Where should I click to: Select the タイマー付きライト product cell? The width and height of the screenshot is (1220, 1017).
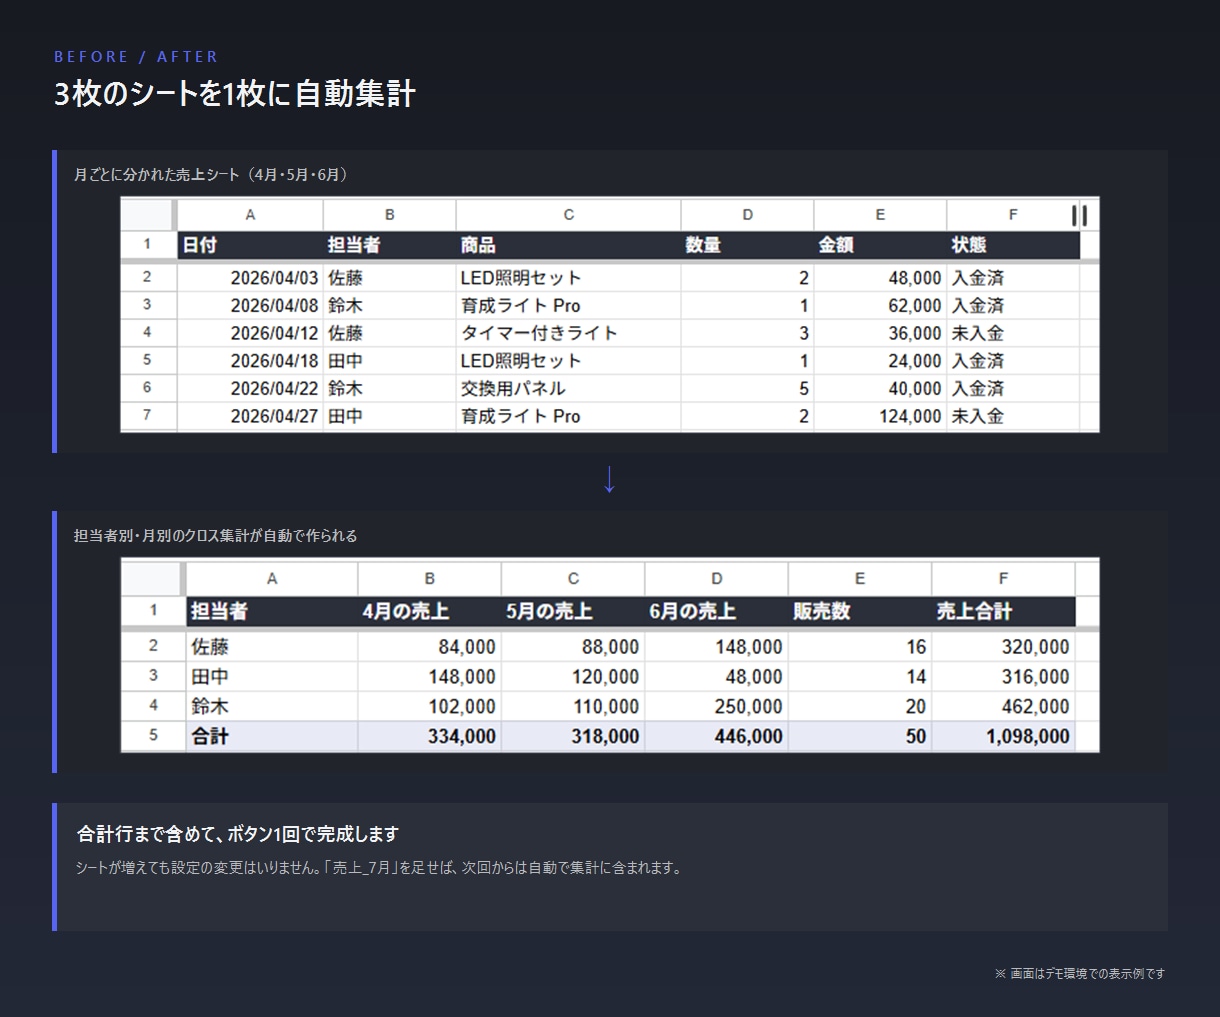[x=568, y=333]
